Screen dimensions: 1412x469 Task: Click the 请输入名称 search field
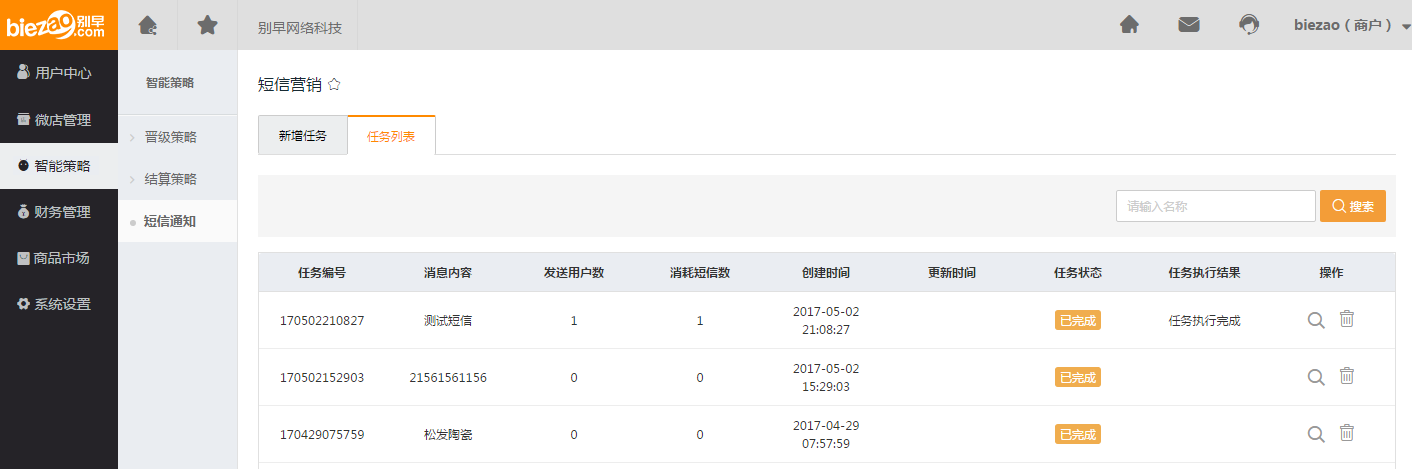pos(1215,206)
